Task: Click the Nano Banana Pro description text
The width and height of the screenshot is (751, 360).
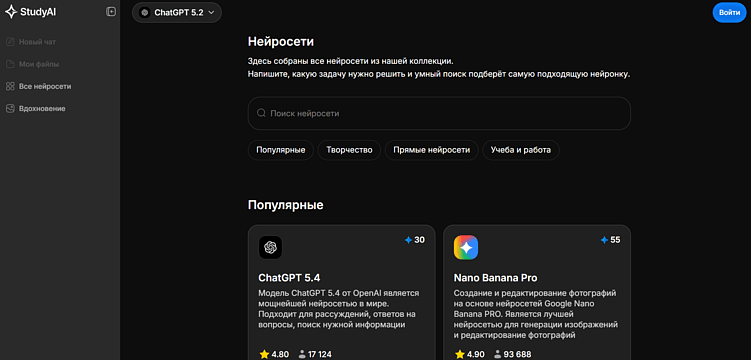Action: (x=535, y=314)
